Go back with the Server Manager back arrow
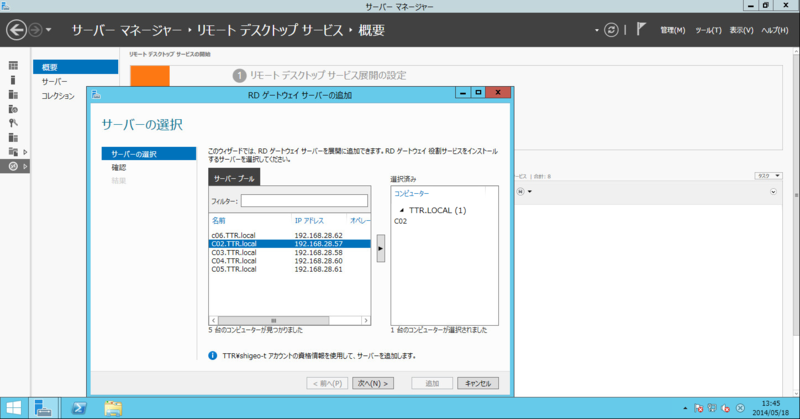This screenshot has width=800, height=419. (16, 30)
